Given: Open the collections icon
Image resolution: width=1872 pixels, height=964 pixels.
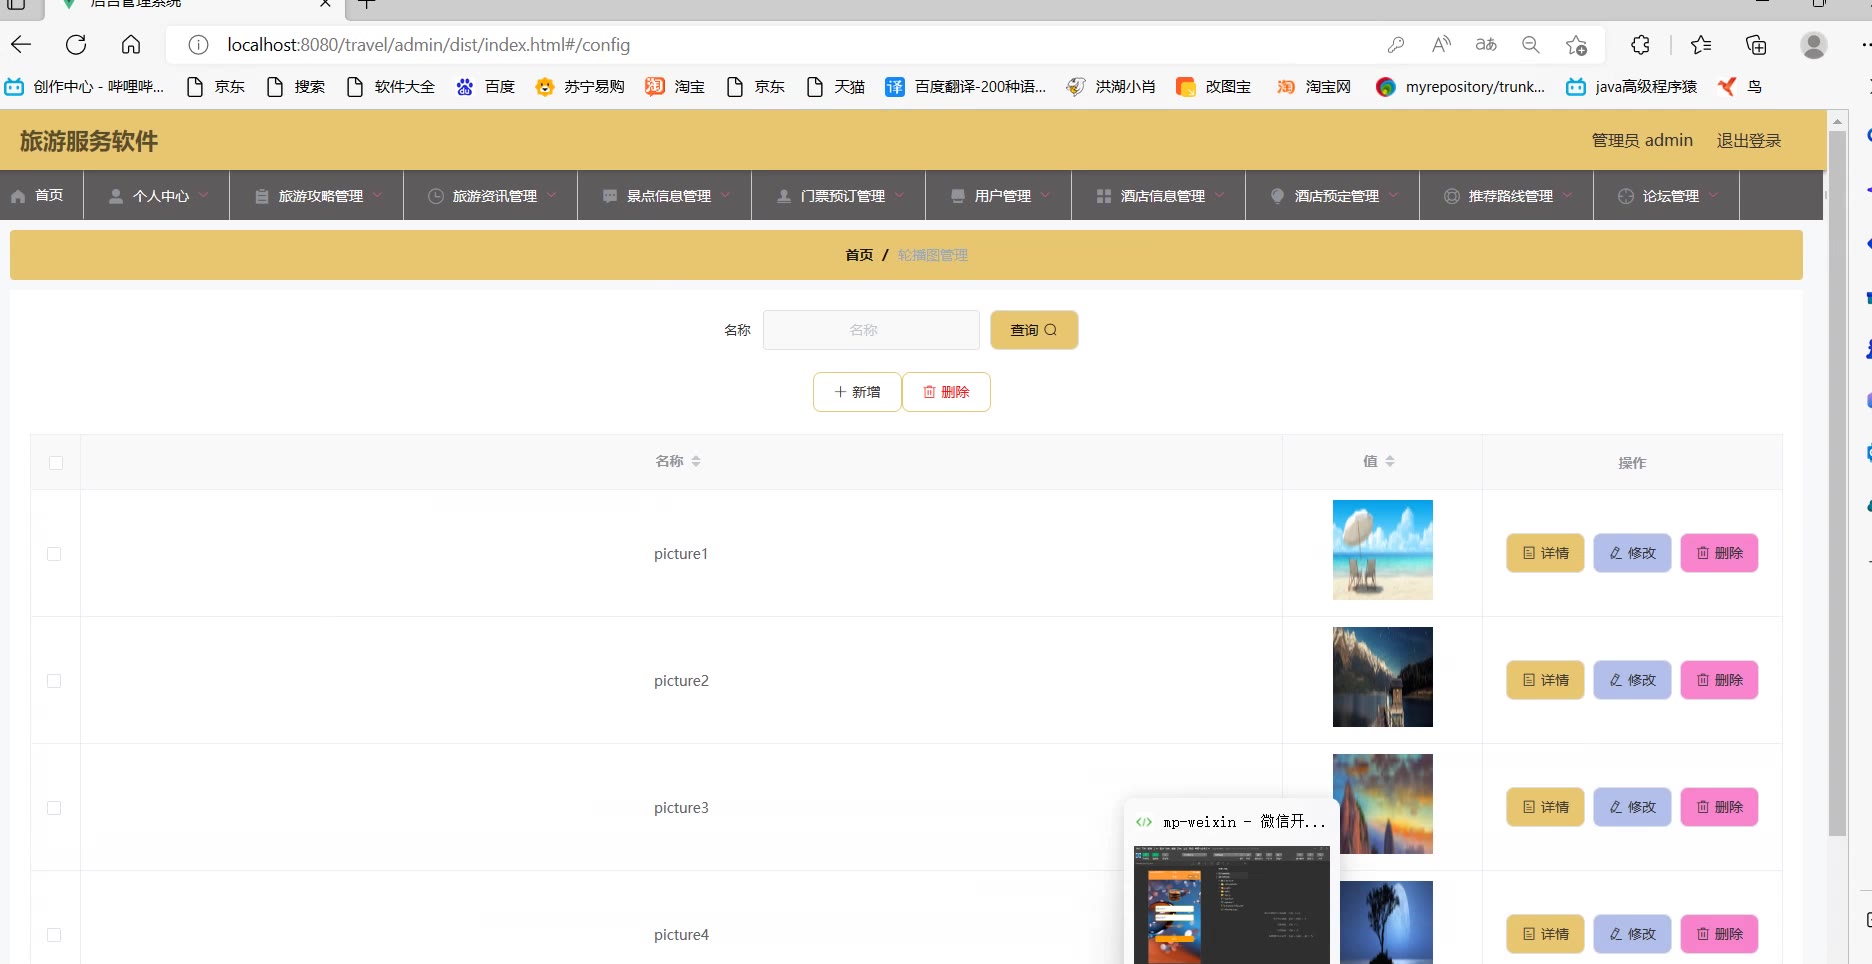Looking at the screenshot, I should pos(1756,45).
